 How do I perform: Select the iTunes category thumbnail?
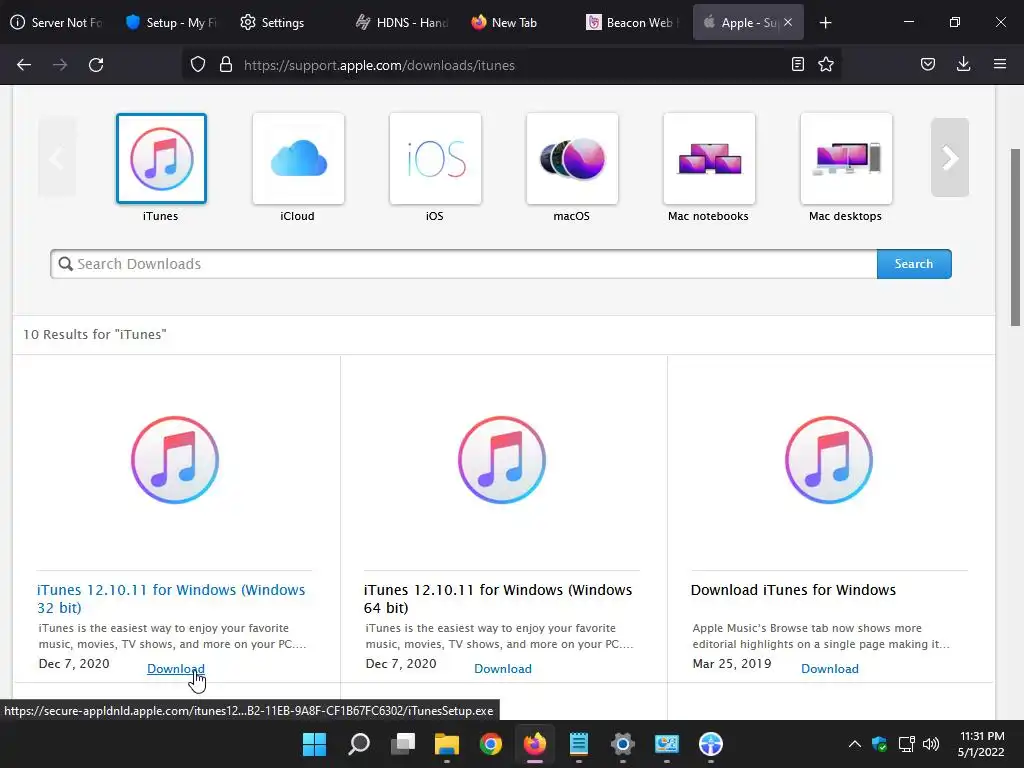pos(161,159)
